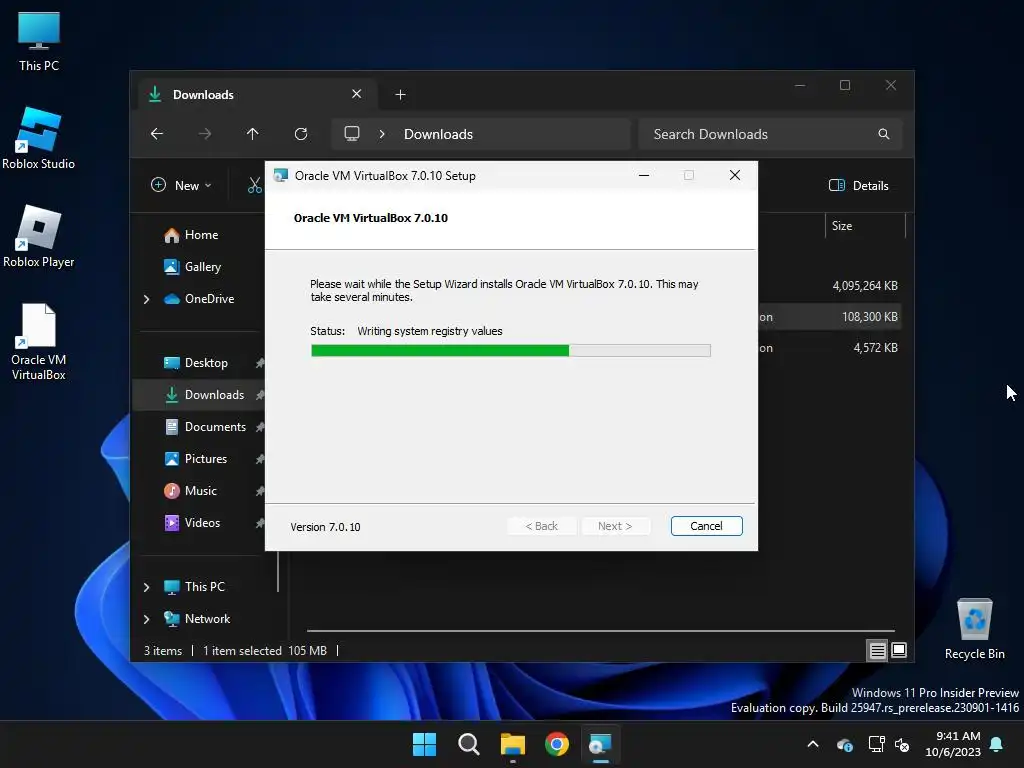
Task: Open OneDrive tray icon
Action: 844,744
